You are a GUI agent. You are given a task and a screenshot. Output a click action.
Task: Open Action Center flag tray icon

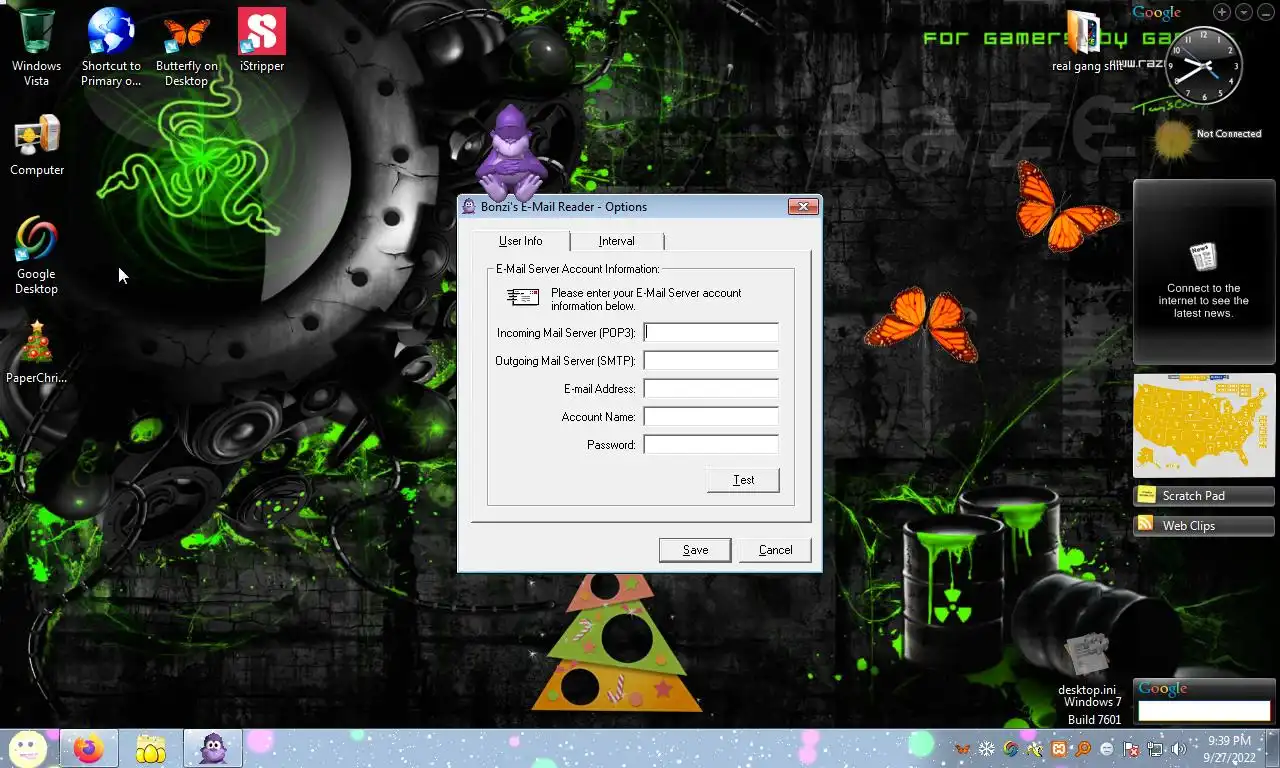click(x=1131, y=749)
